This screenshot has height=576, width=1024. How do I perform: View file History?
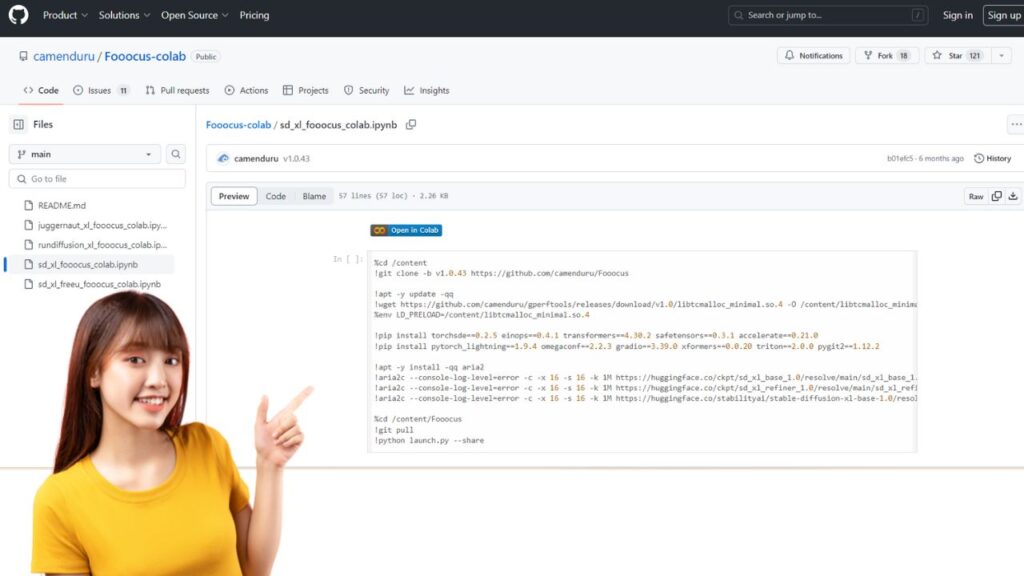coord(993,159)
